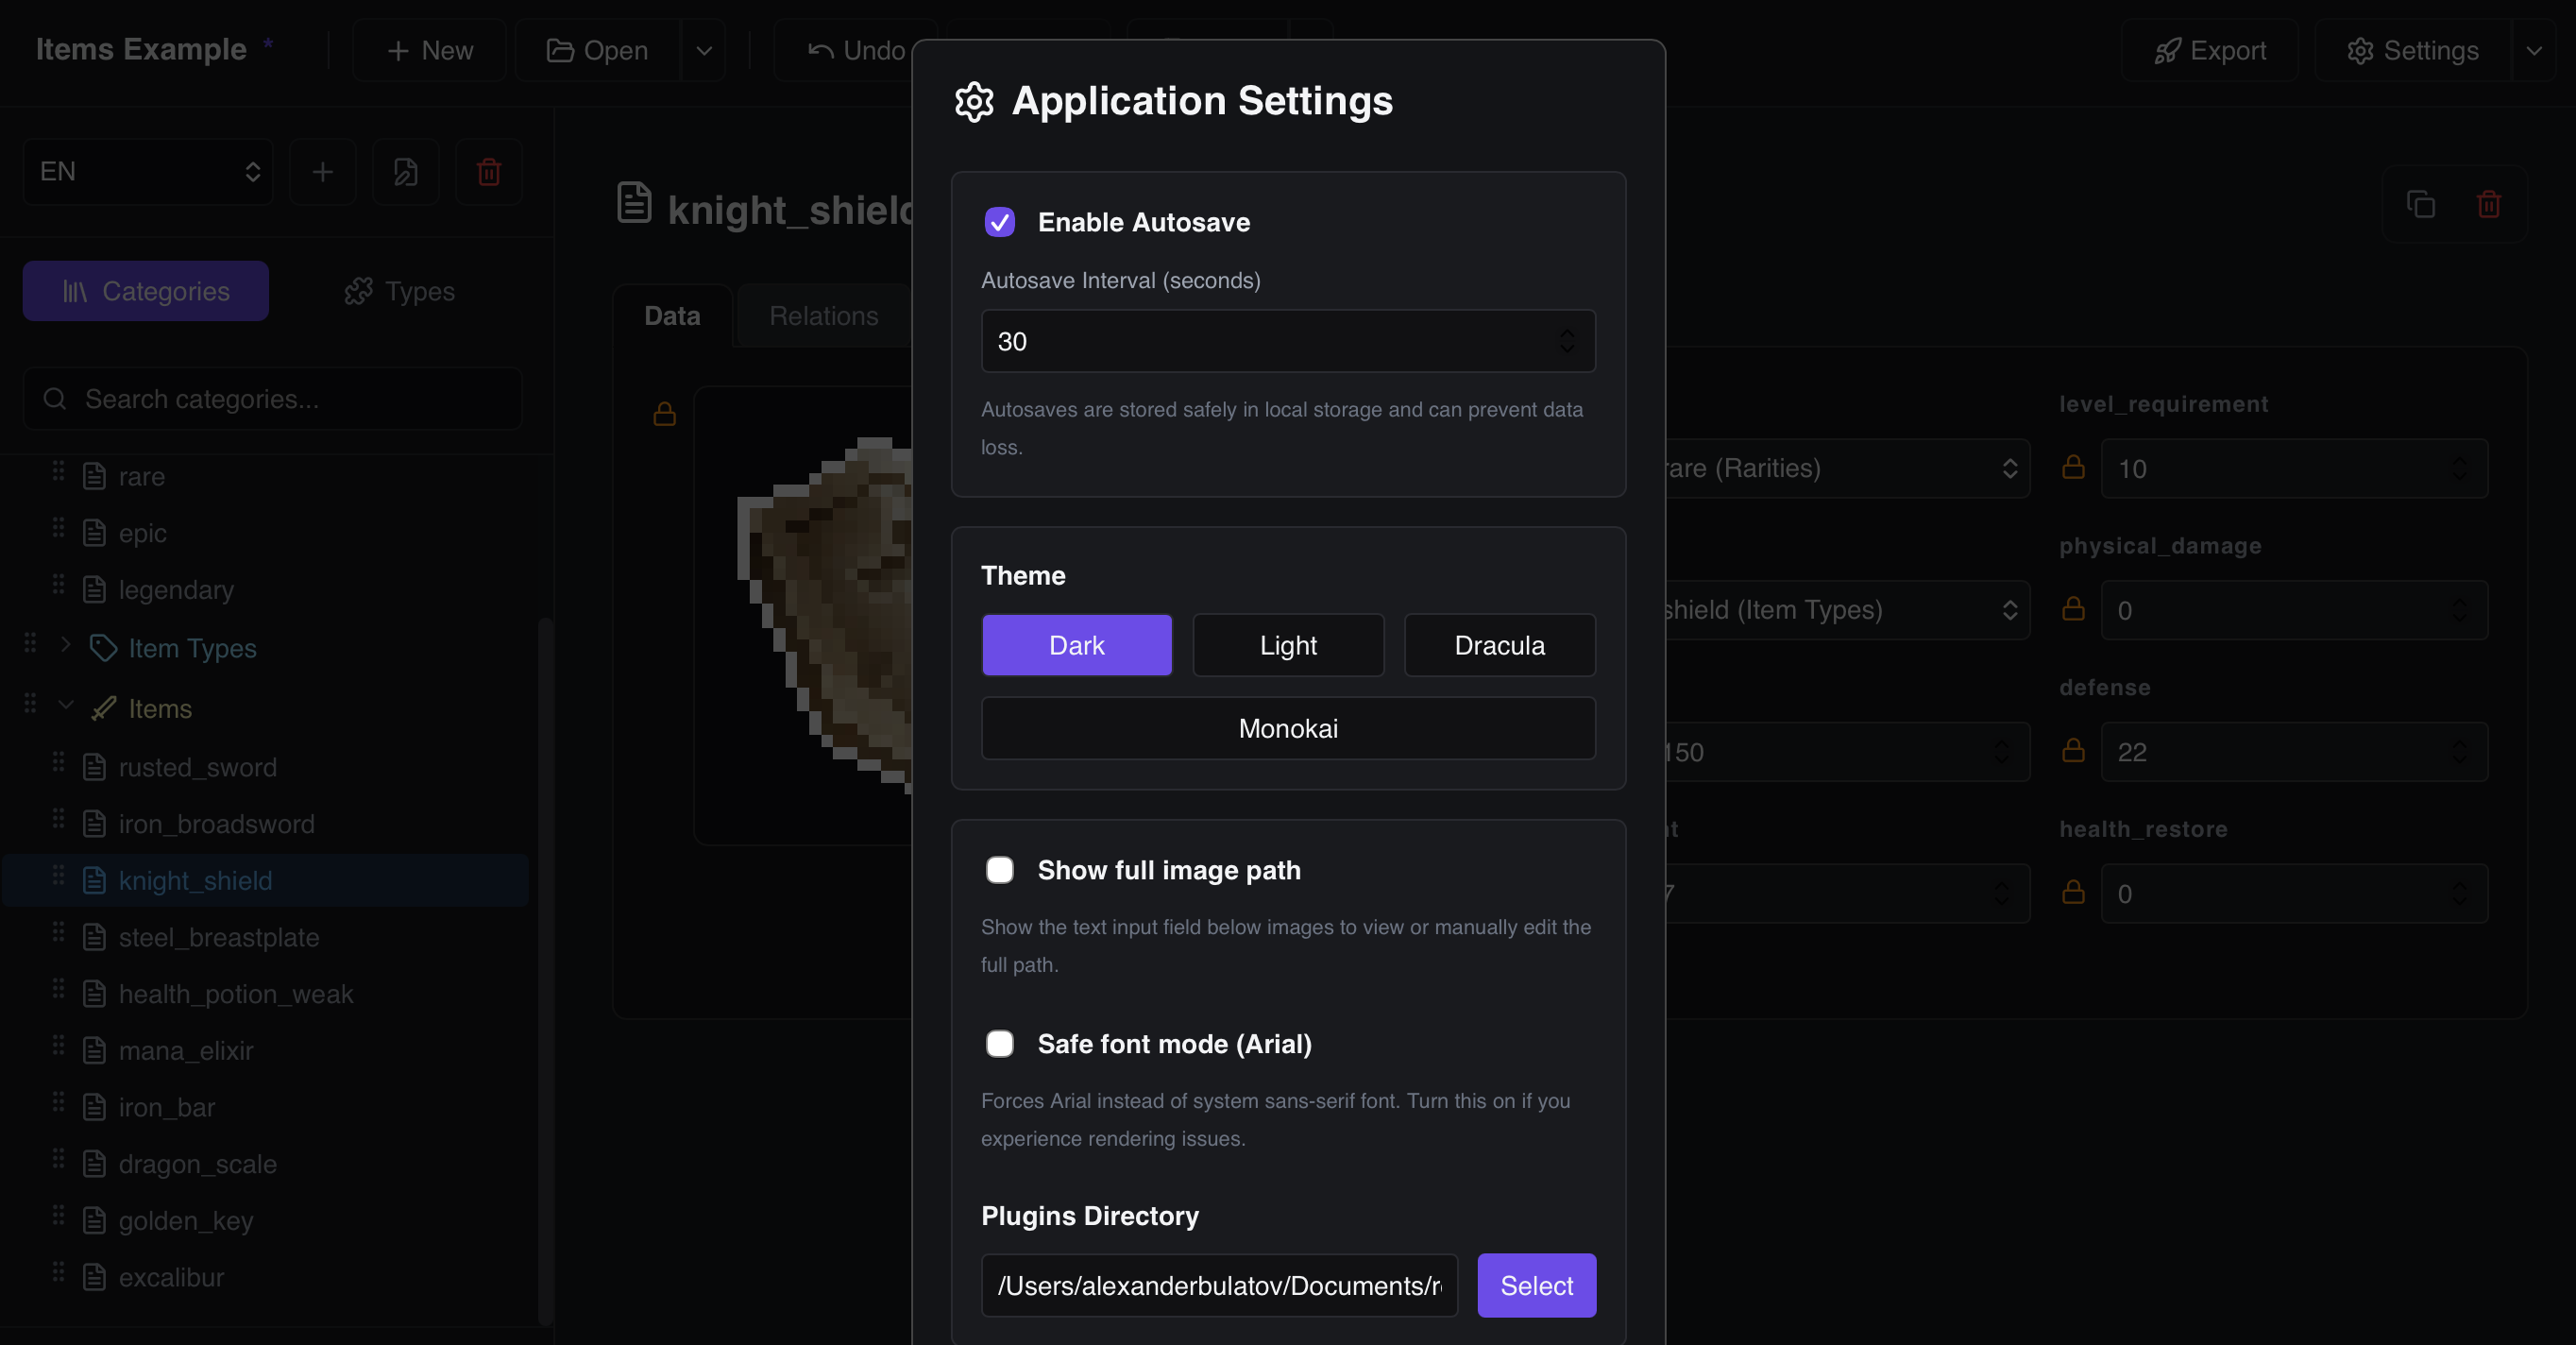Select the Light theme option
The image size is (2576, 1345).
[x=1288, y=645]
